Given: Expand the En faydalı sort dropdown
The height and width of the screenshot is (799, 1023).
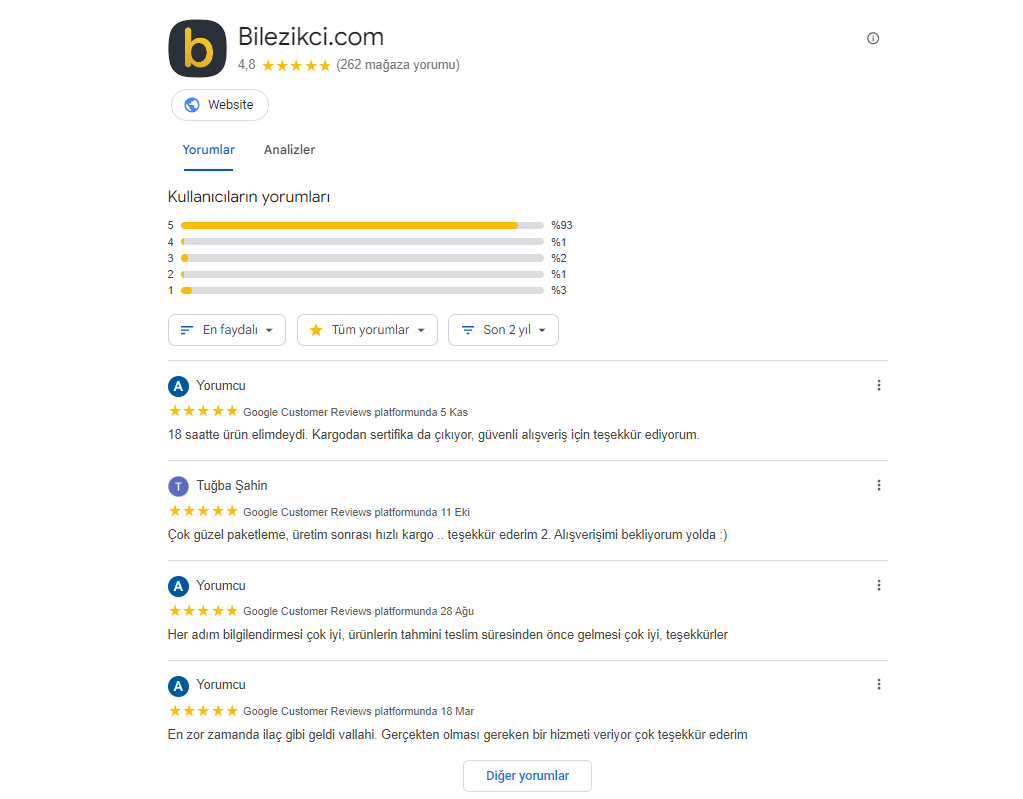Looking at the screenshot, I should 227,330.
